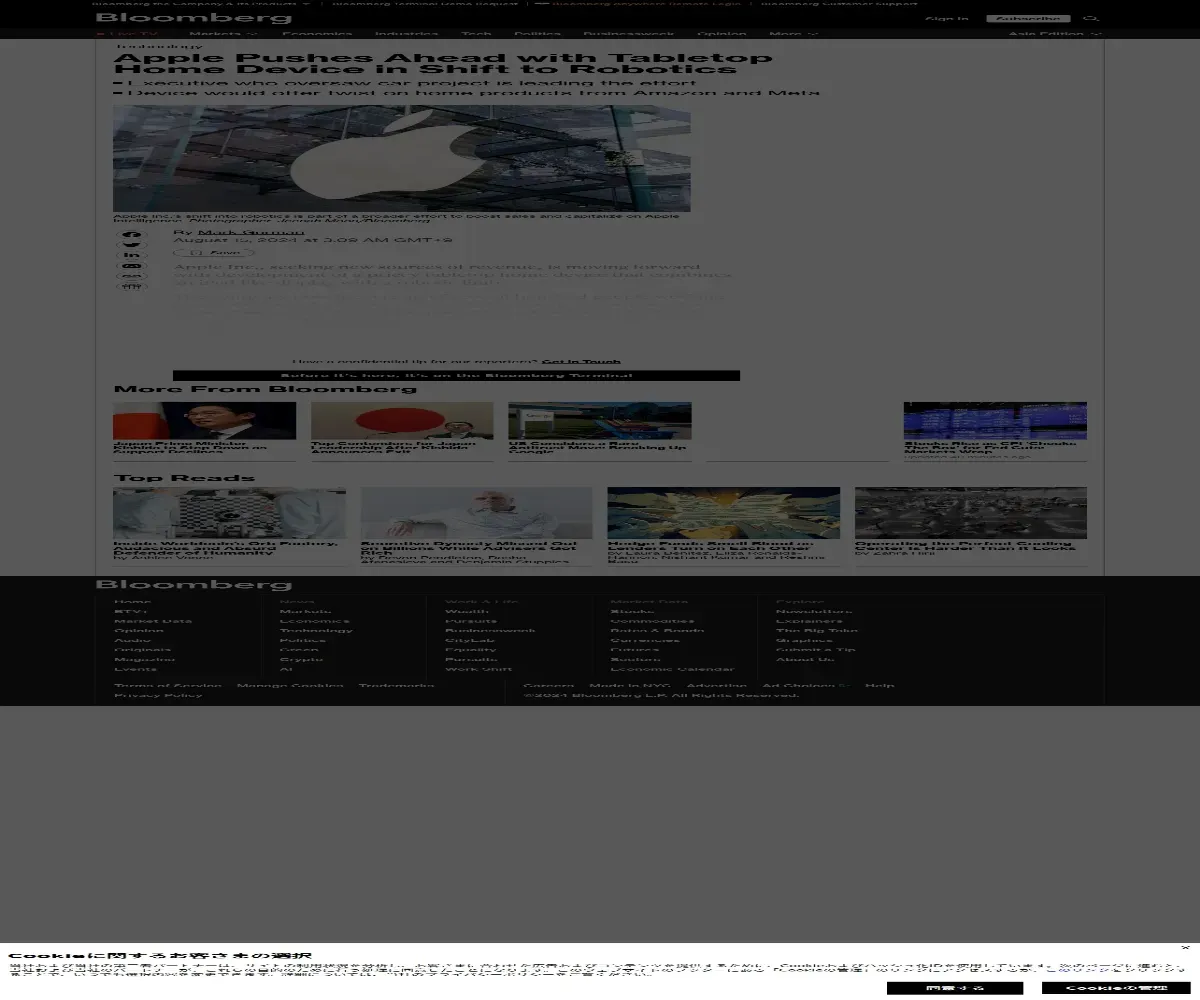Share article via LinkedIn icon

click(132, 256)
